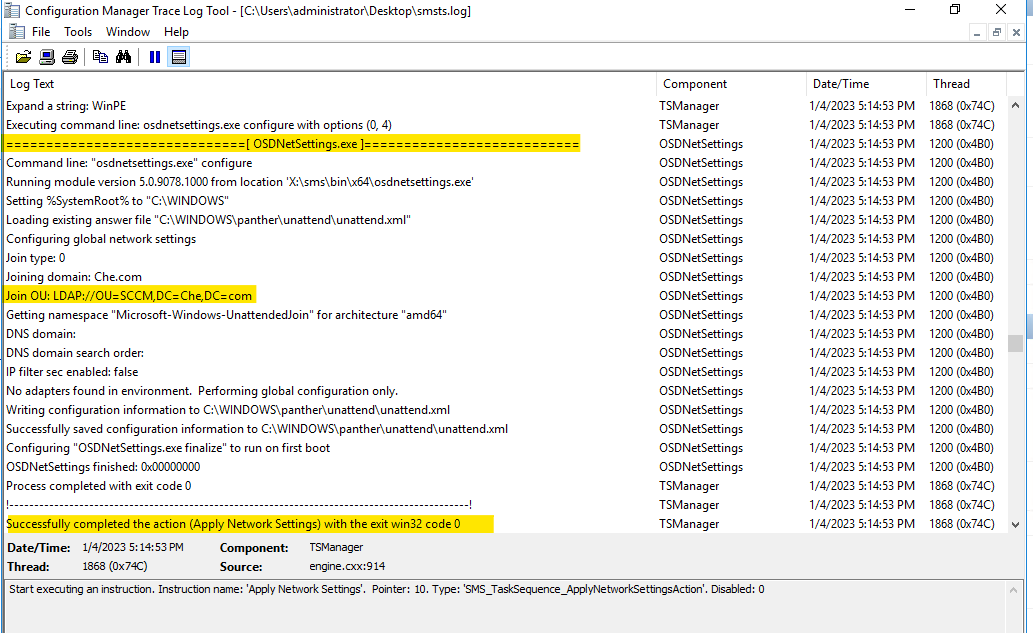Select the 'Configuring OSDNetSettings.exe finalize' row
Image resolution: width=1033 pixels, height=633 pixels.
pos(505,448)
